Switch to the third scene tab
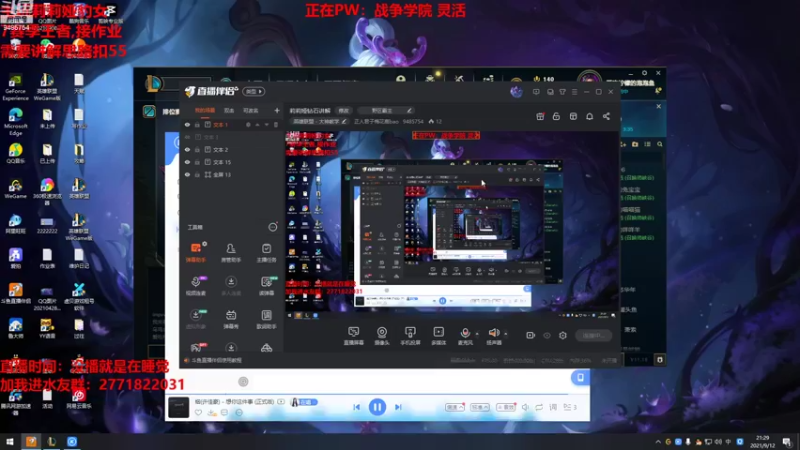 click(251, 110)
